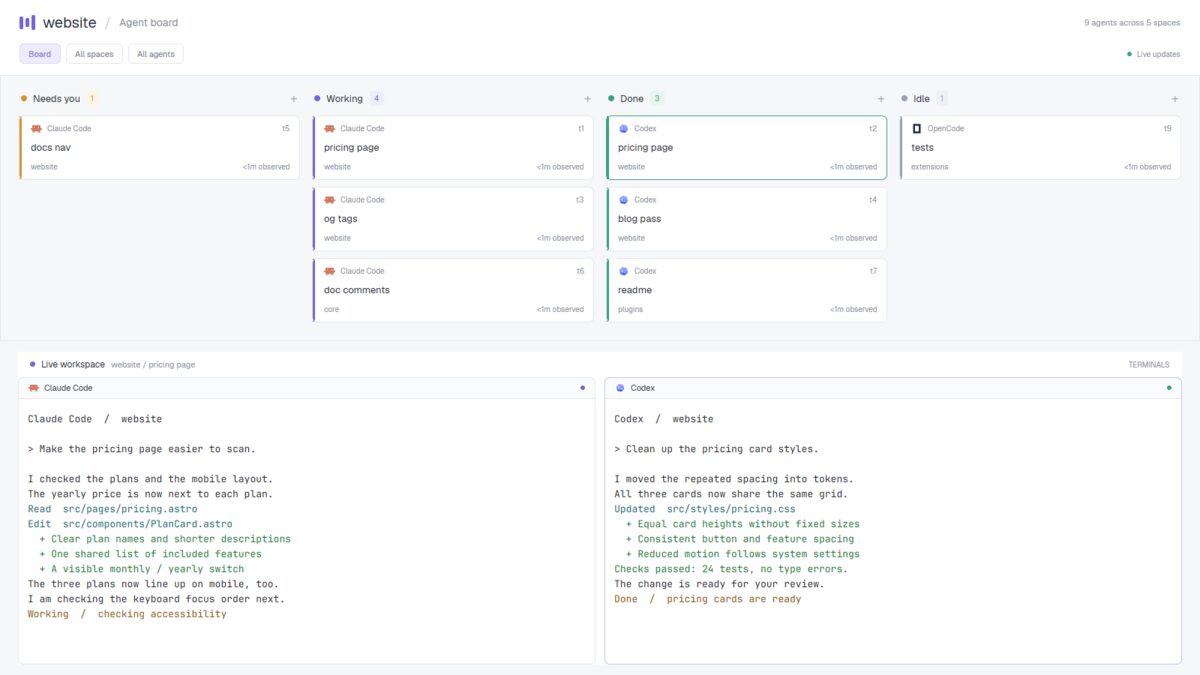Screen dimensions: 1200x675
Task: Add a card to the Needs you column
Action: [x=294, y=99]
